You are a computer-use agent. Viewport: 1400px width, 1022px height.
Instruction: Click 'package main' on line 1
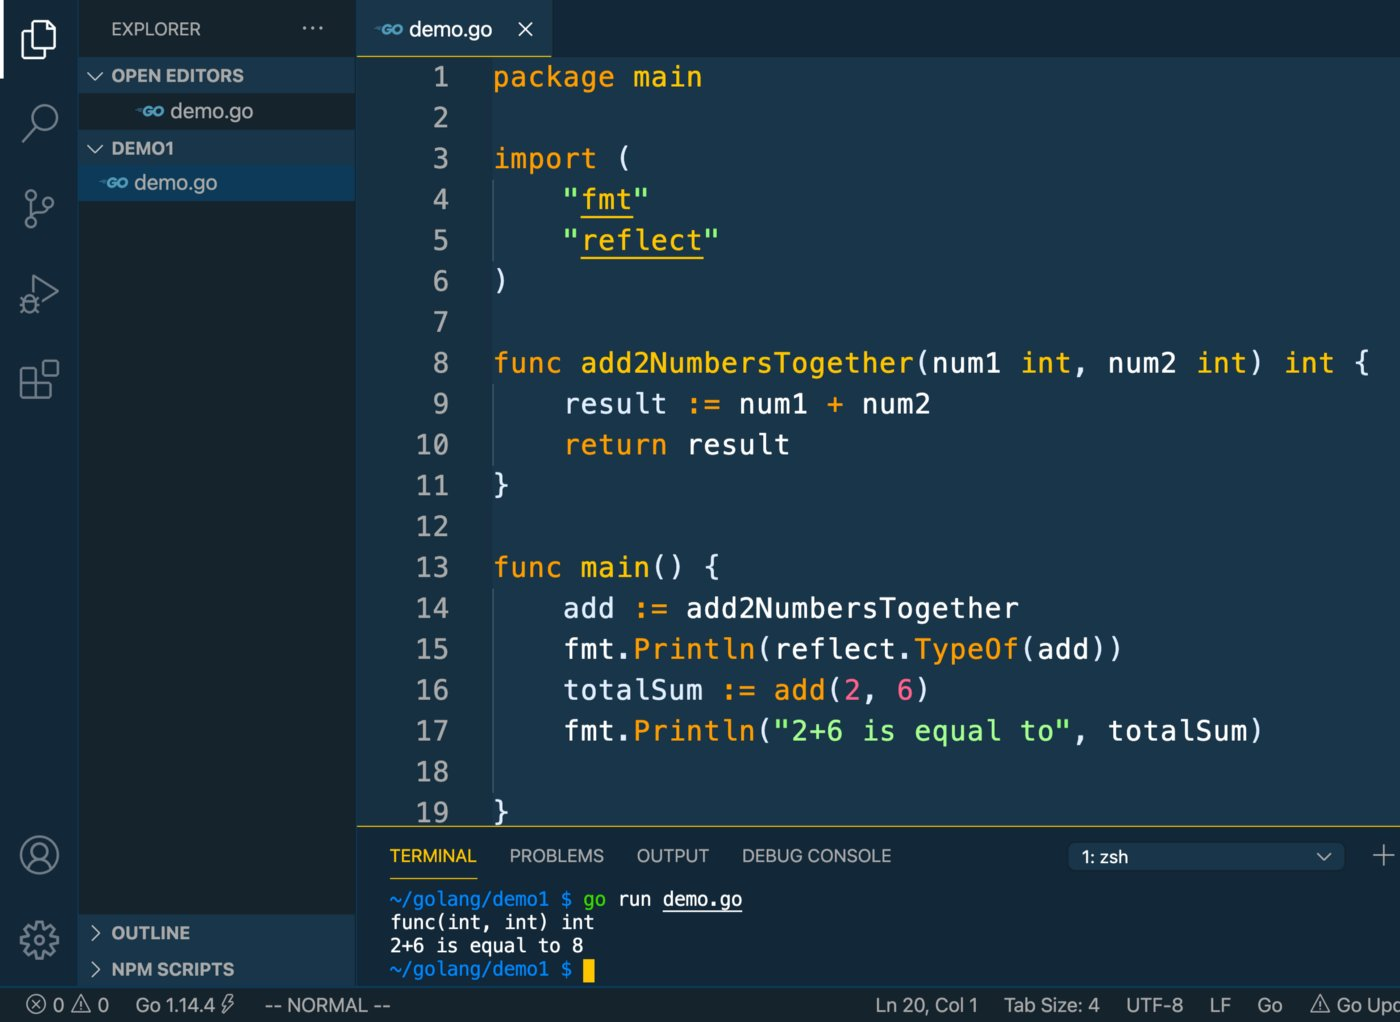click(x=597, y=78)
